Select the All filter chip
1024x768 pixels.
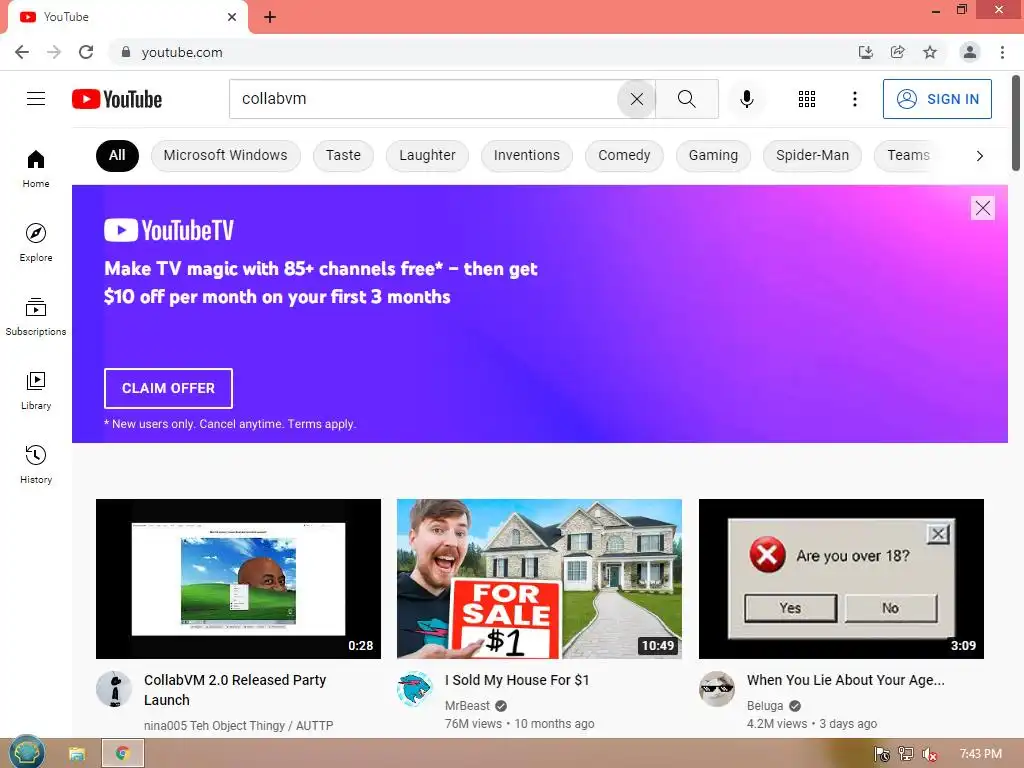pos(118,155)
